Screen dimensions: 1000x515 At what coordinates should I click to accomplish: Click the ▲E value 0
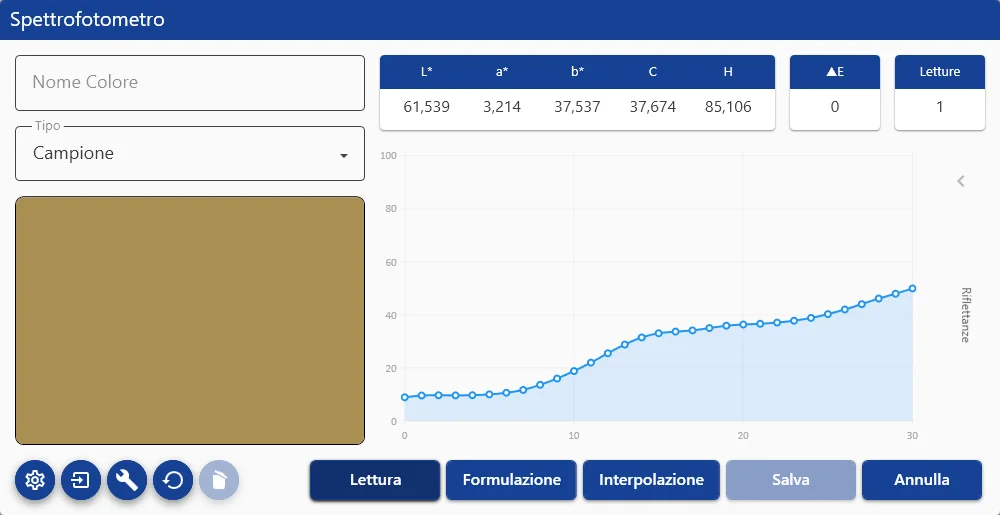(x=835, y=107)
